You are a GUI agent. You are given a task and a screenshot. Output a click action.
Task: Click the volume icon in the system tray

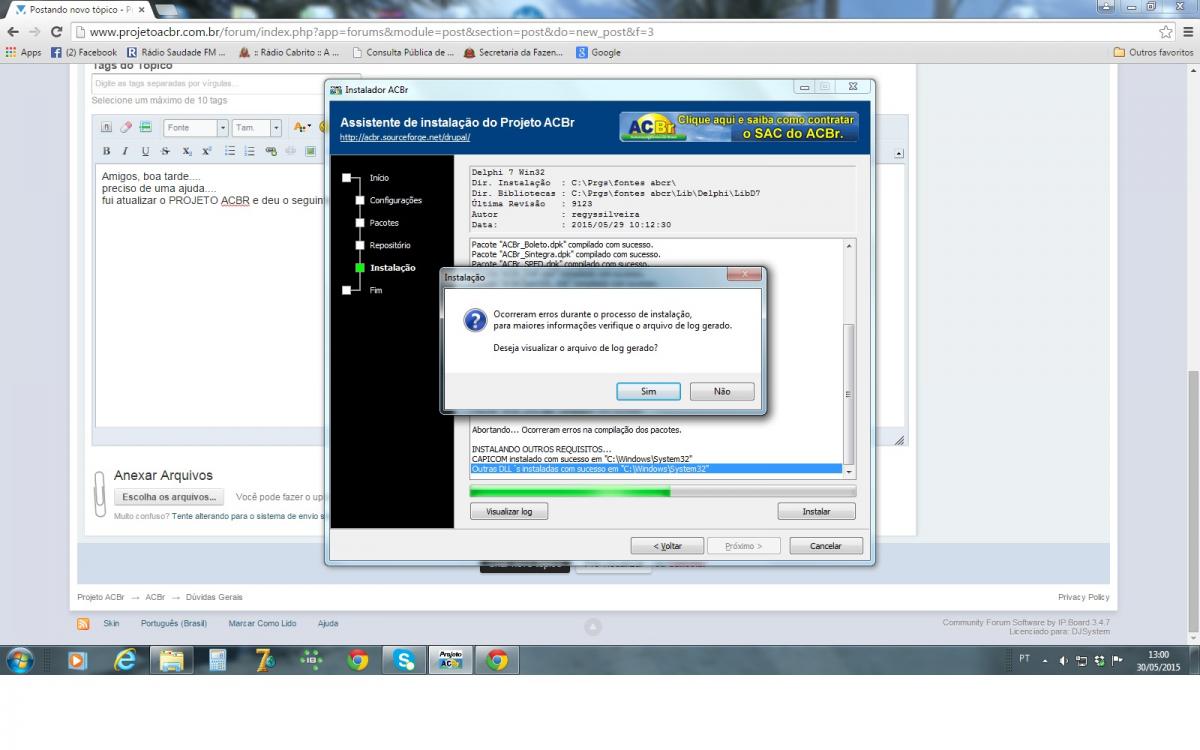(x=1063, y=660)
